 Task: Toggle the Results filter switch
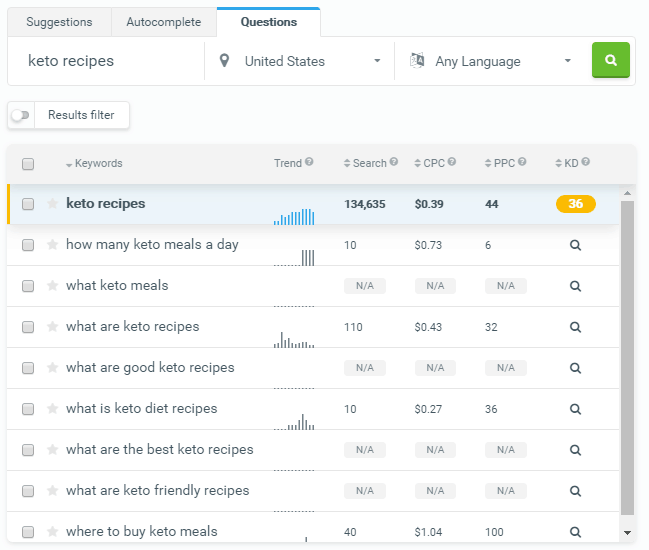point(20,116)
